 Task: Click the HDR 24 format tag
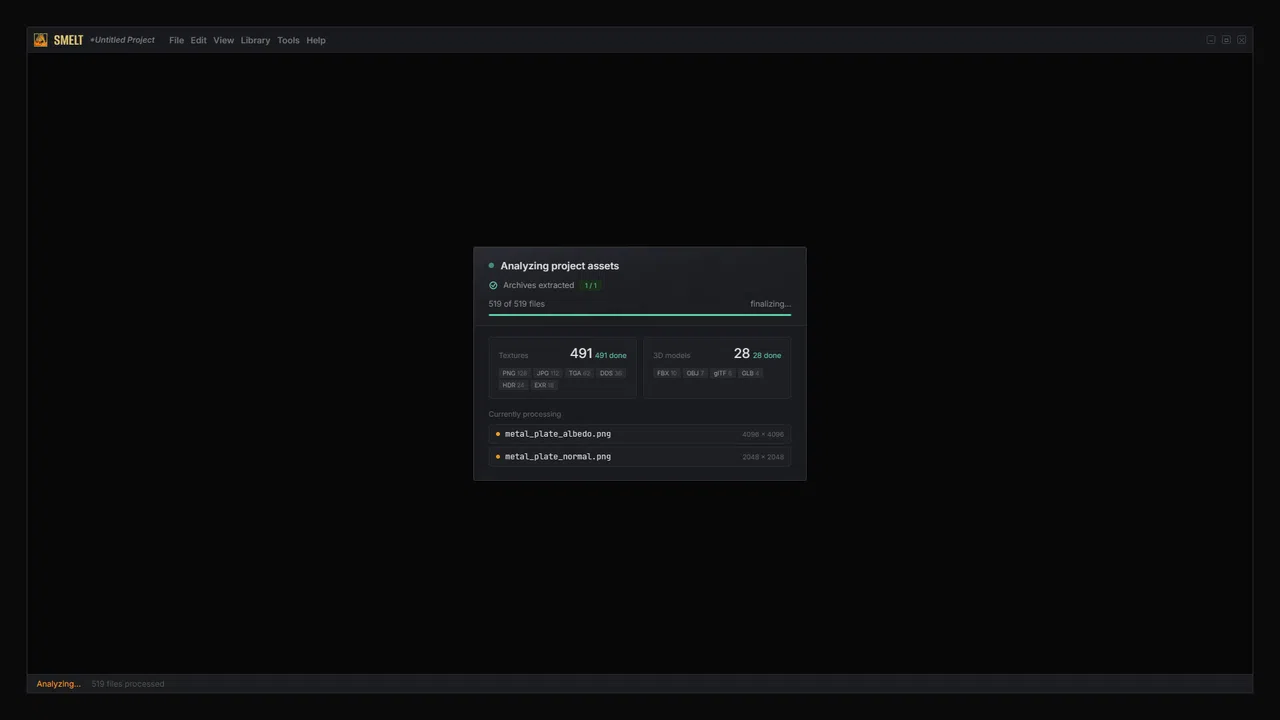pyautogui.click(x=513, y=385)
